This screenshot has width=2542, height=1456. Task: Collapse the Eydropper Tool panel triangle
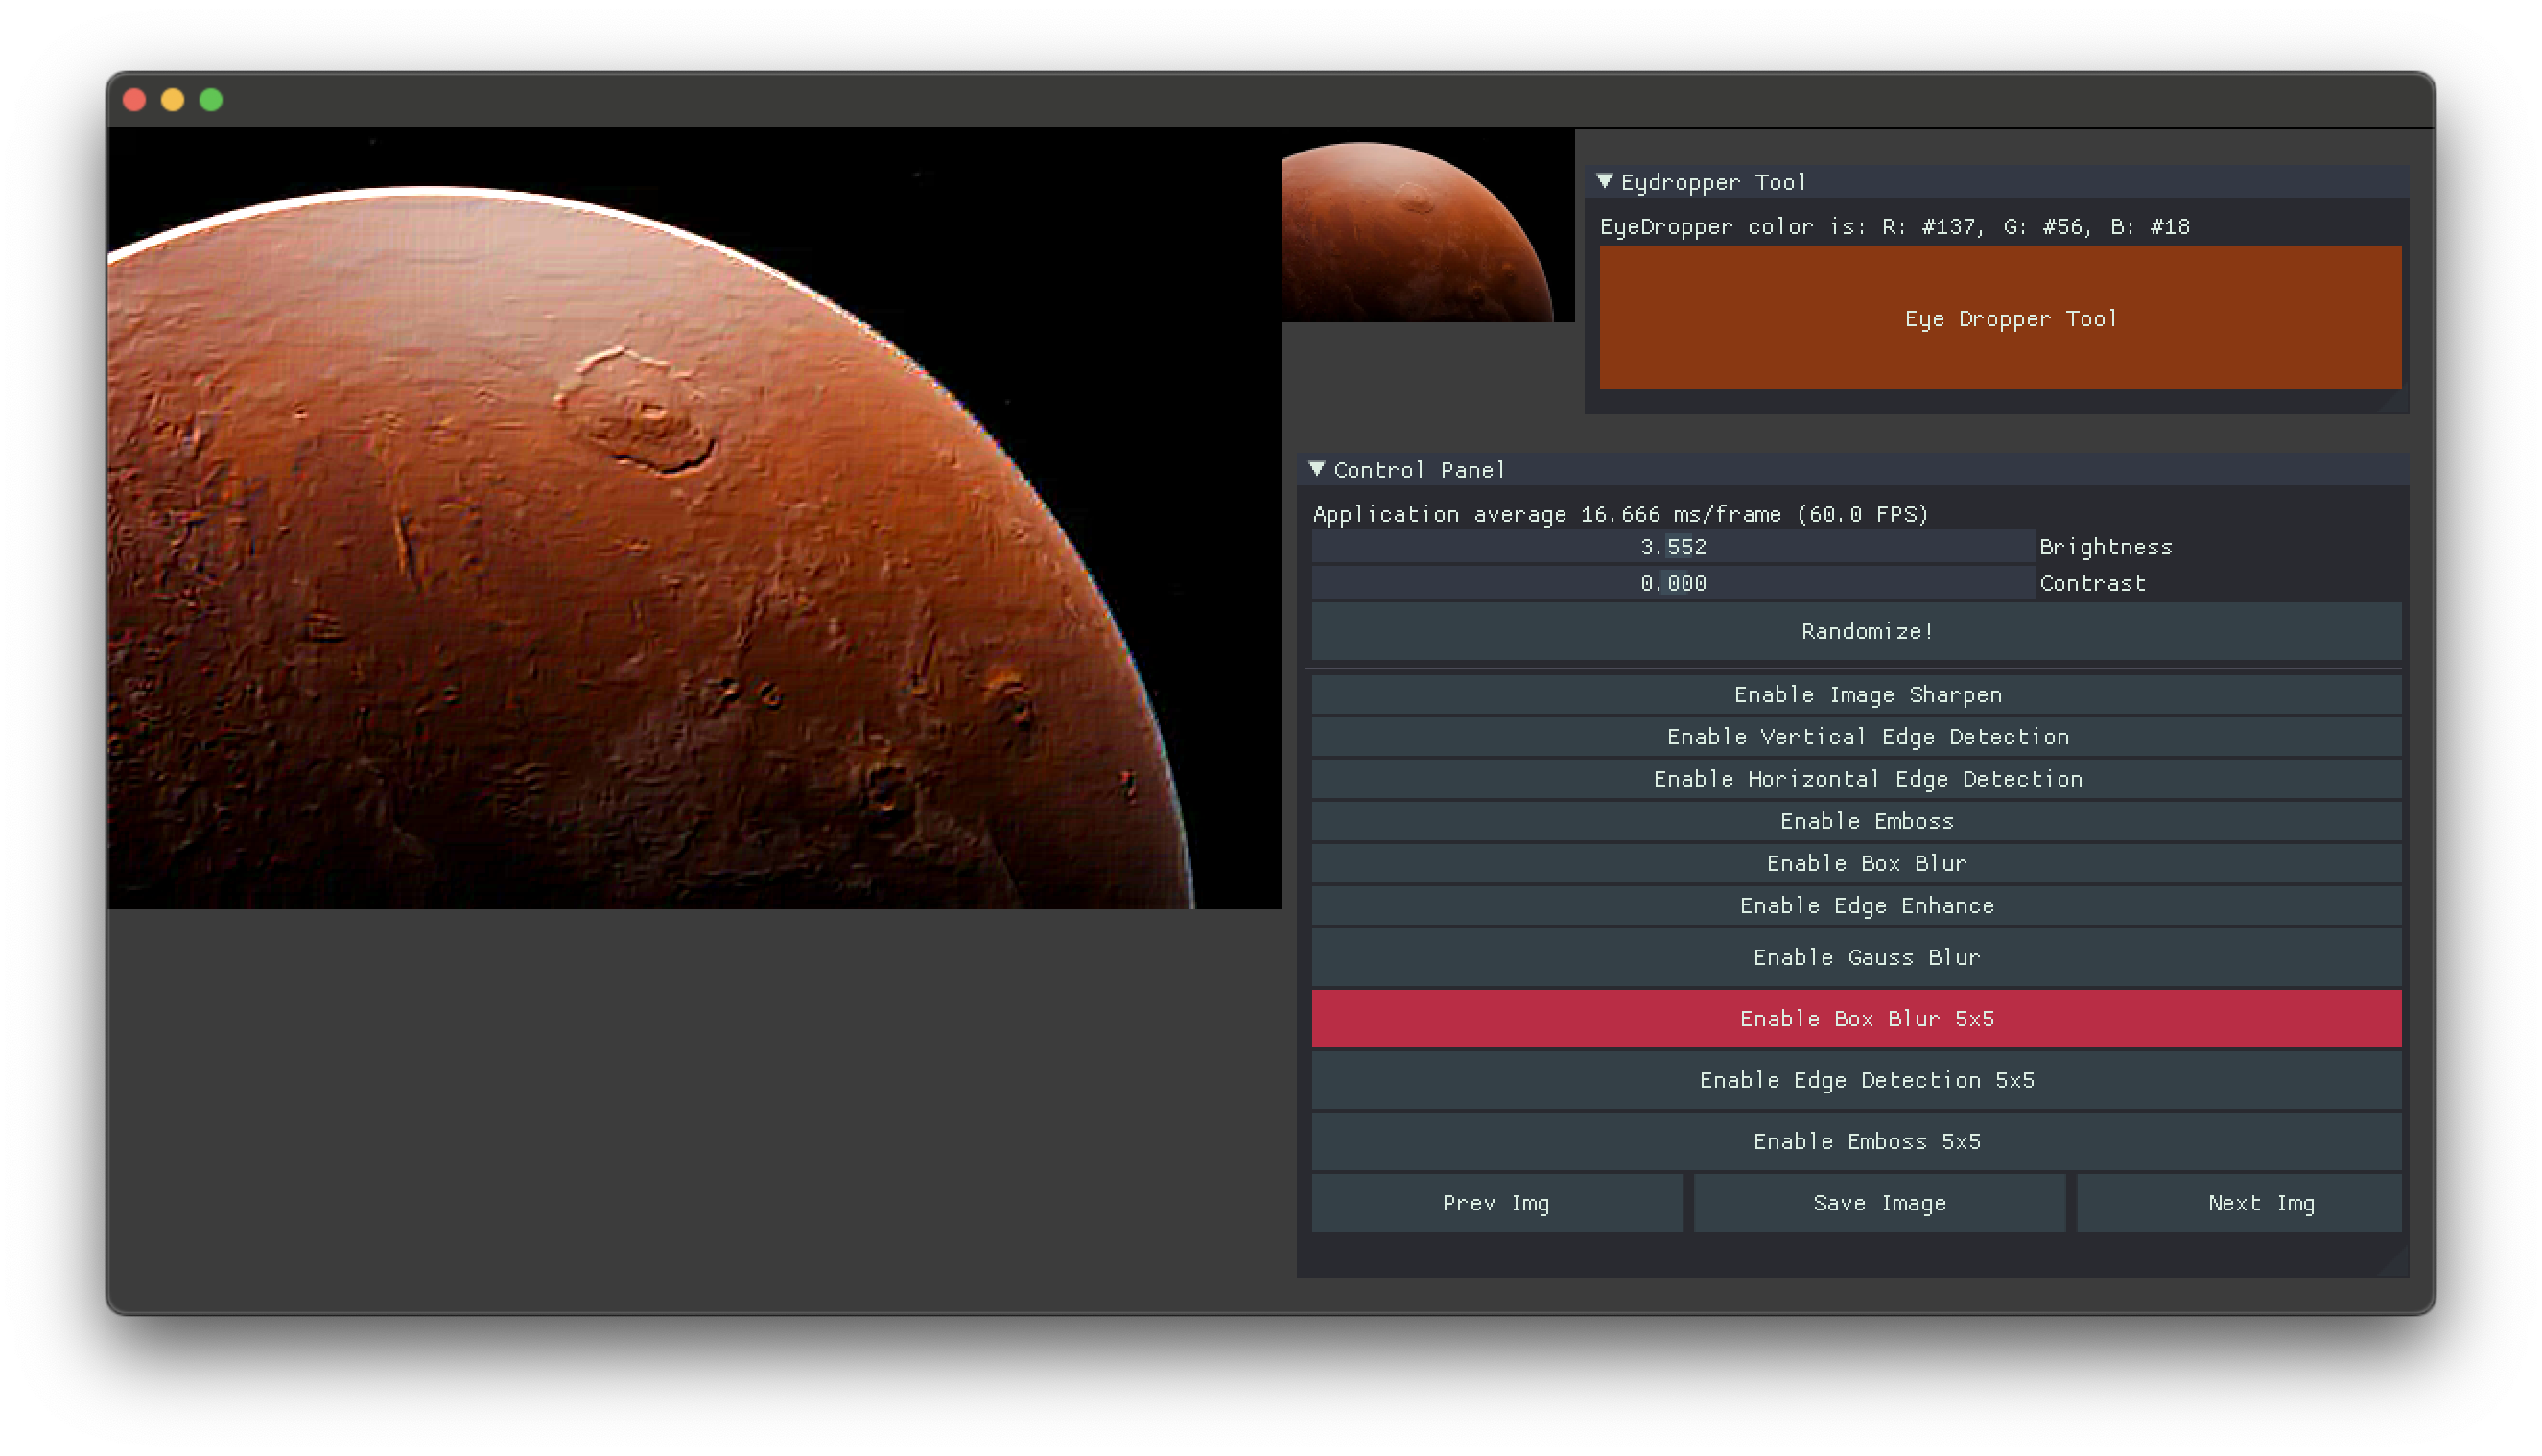coord(1604,181)
